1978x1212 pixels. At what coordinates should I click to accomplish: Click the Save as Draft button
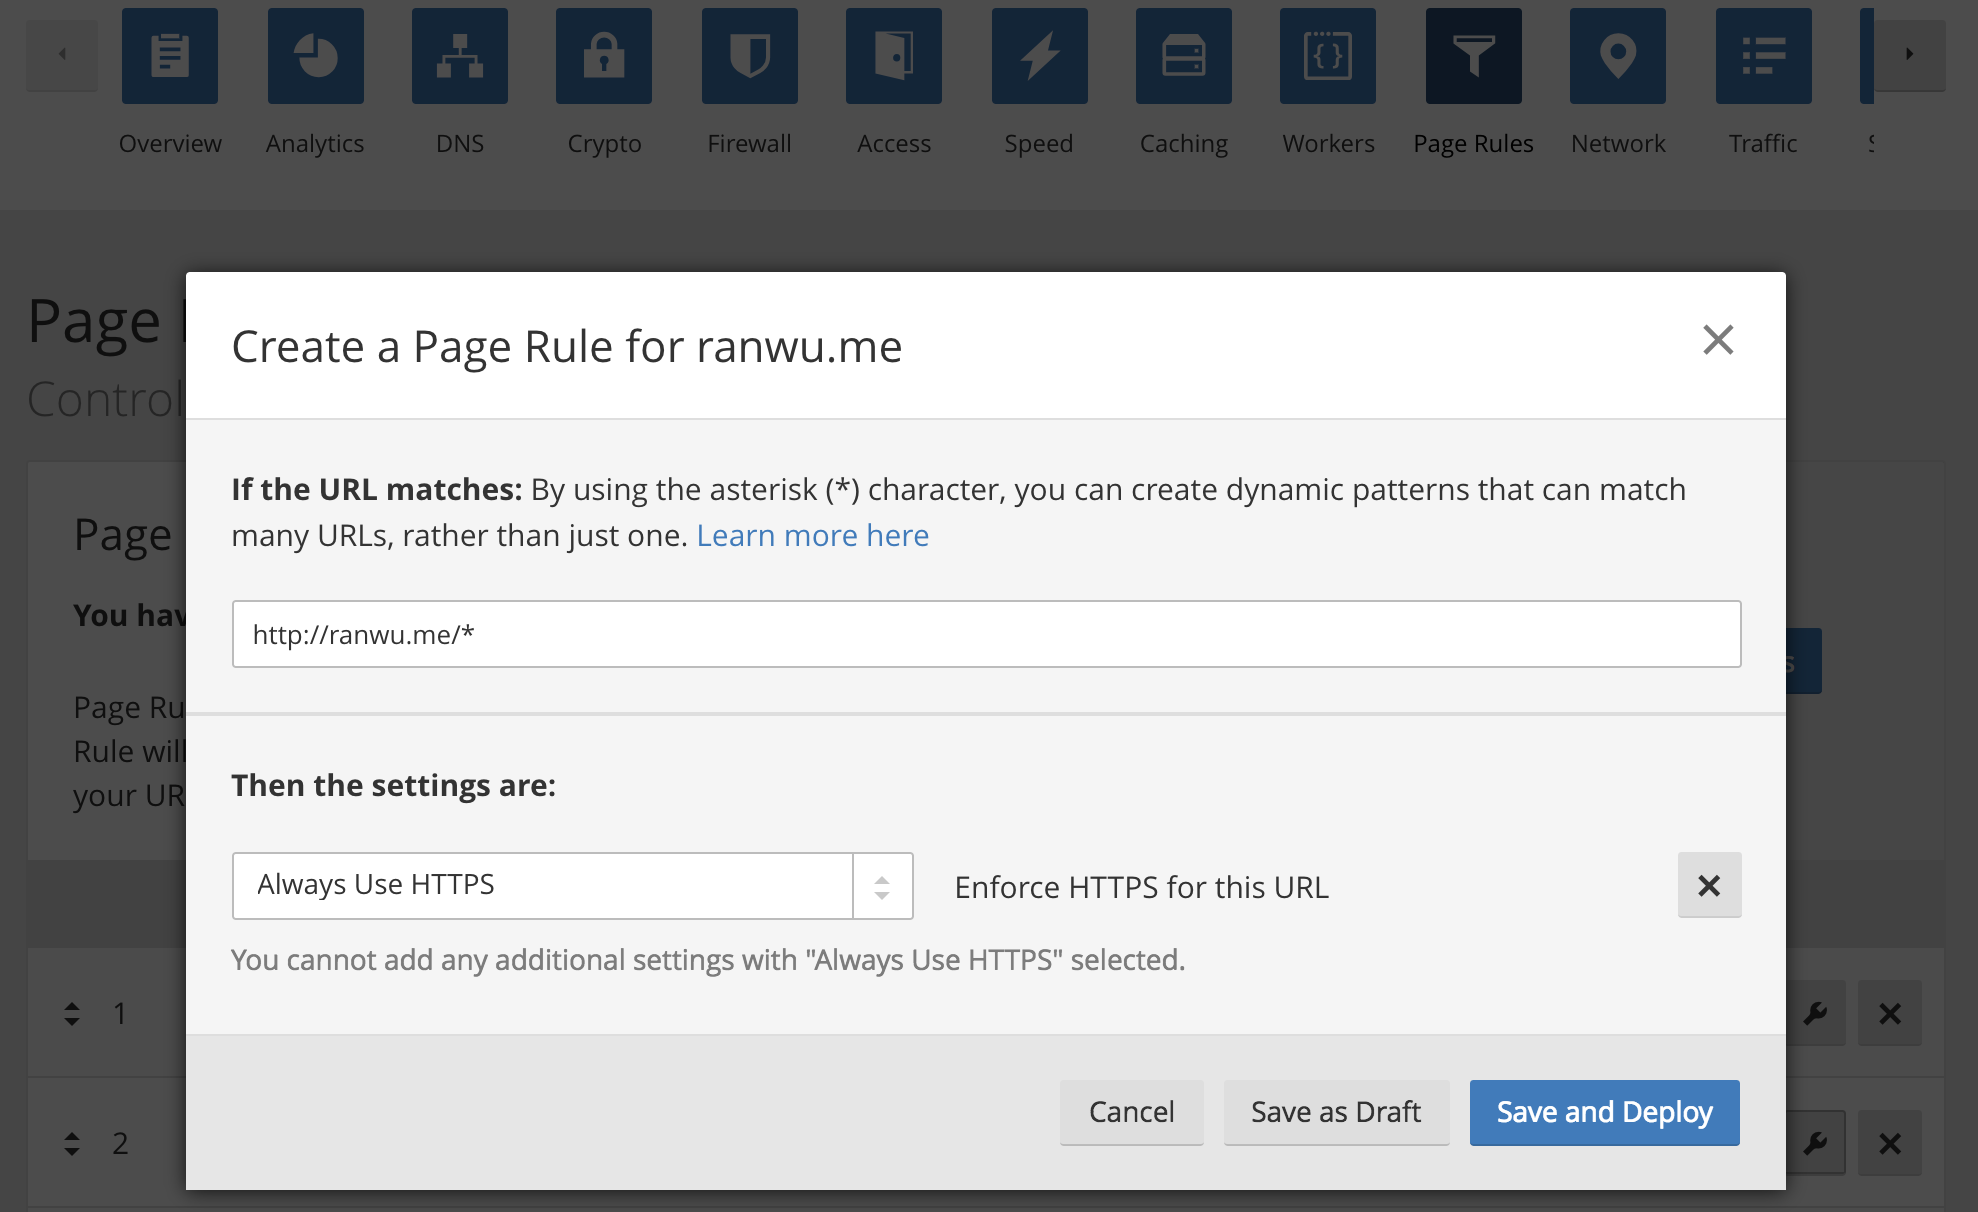pos(1336,1112)
